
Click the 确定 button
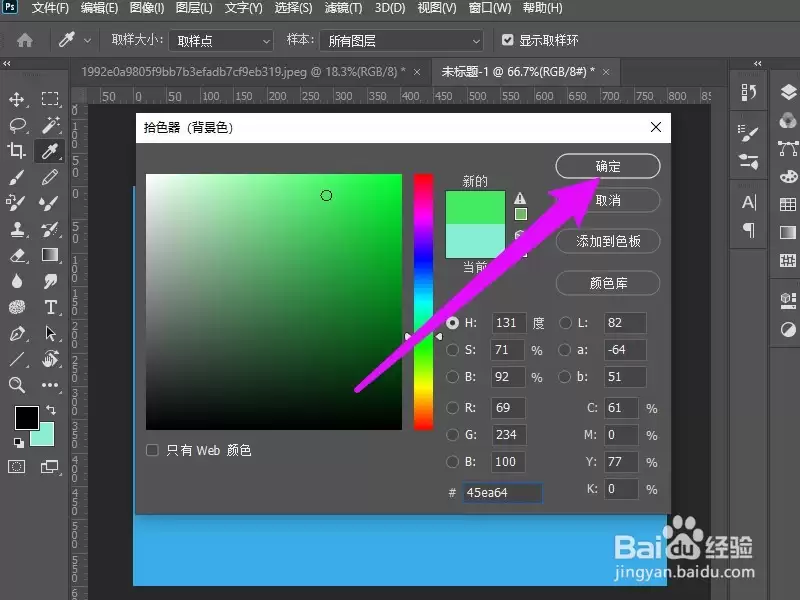pyautogui.click(x=608, y=166)
